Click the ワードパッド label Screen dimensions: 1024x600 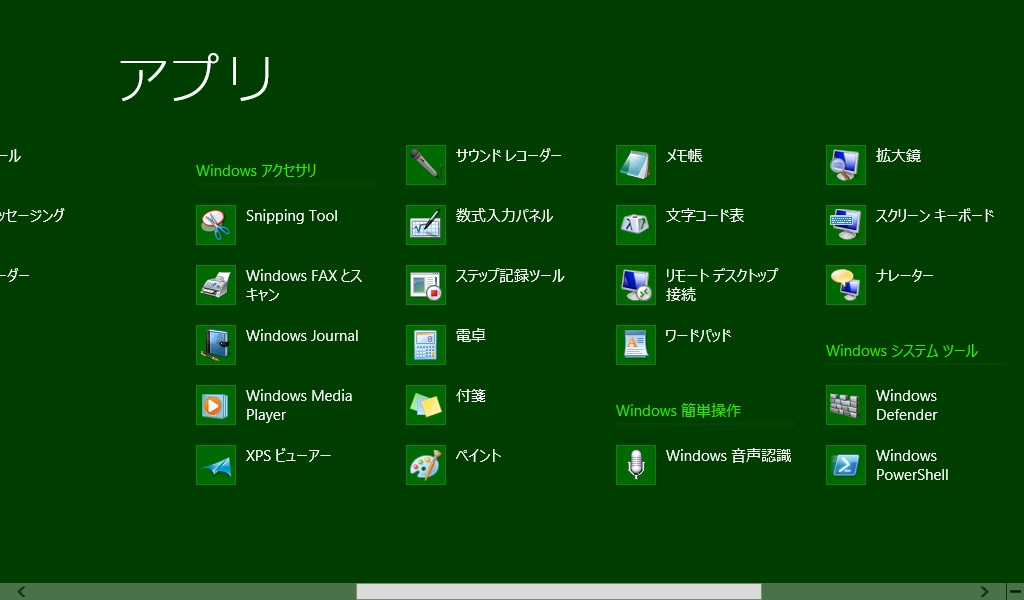click(698, 336)
